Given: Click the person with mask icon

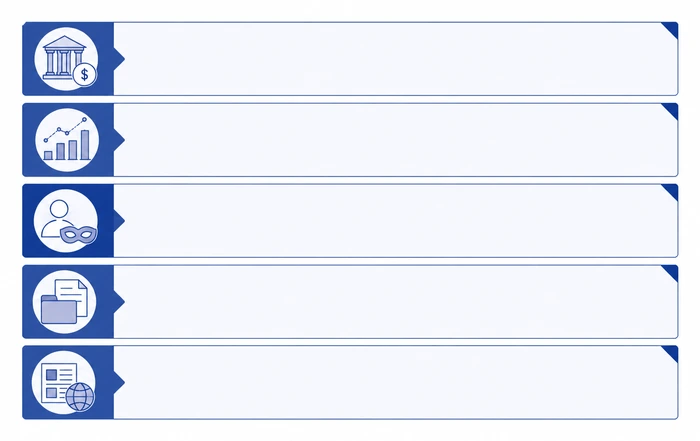Looking at the screenshot, I should 66,220.
